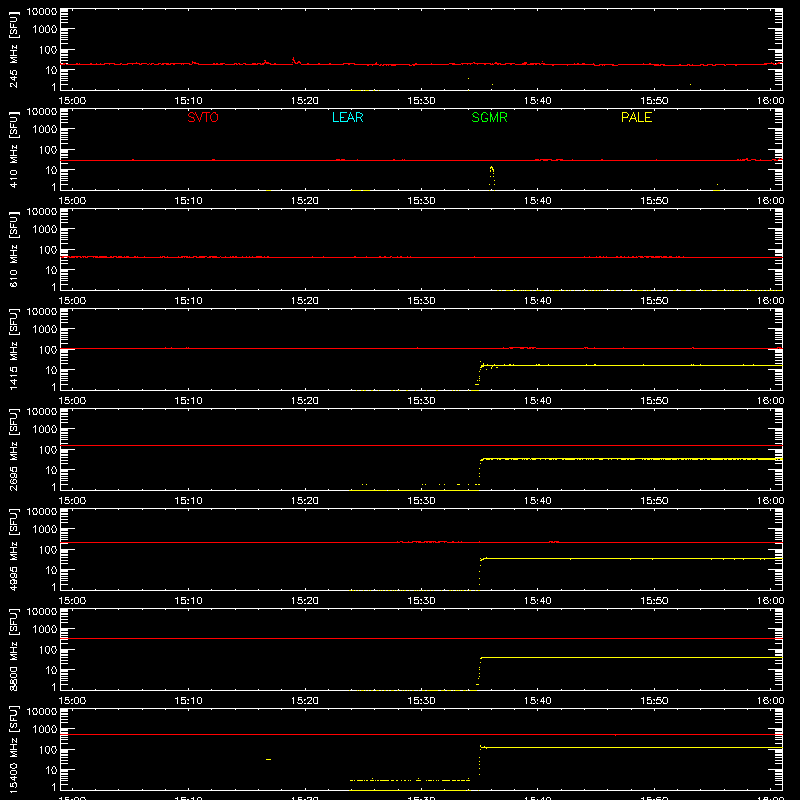Click the 1000 tick on 2695 MHz axis

point(45,430)
